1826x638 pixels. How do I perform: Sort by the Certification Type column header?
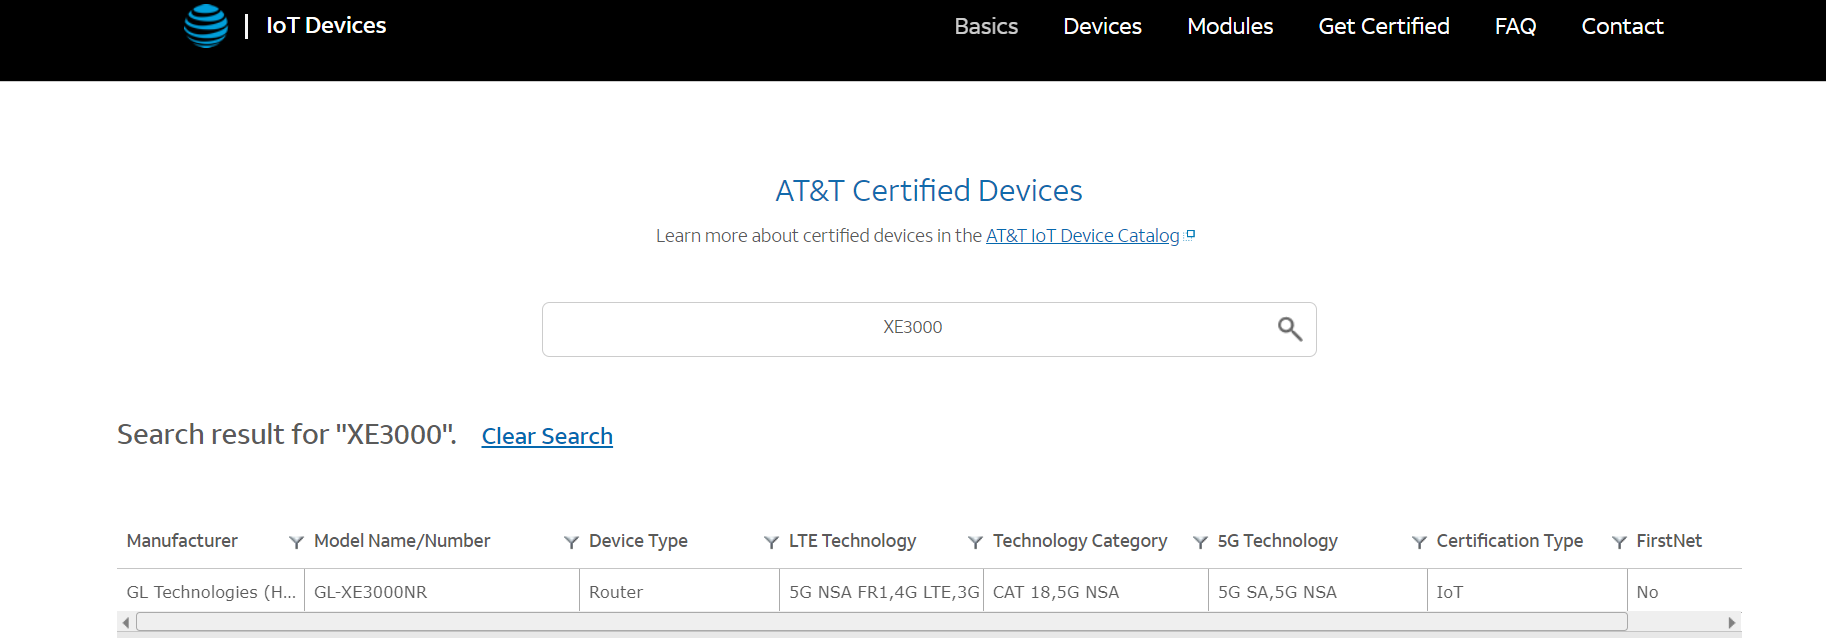pyautogui.click(x=1509, y=541)
